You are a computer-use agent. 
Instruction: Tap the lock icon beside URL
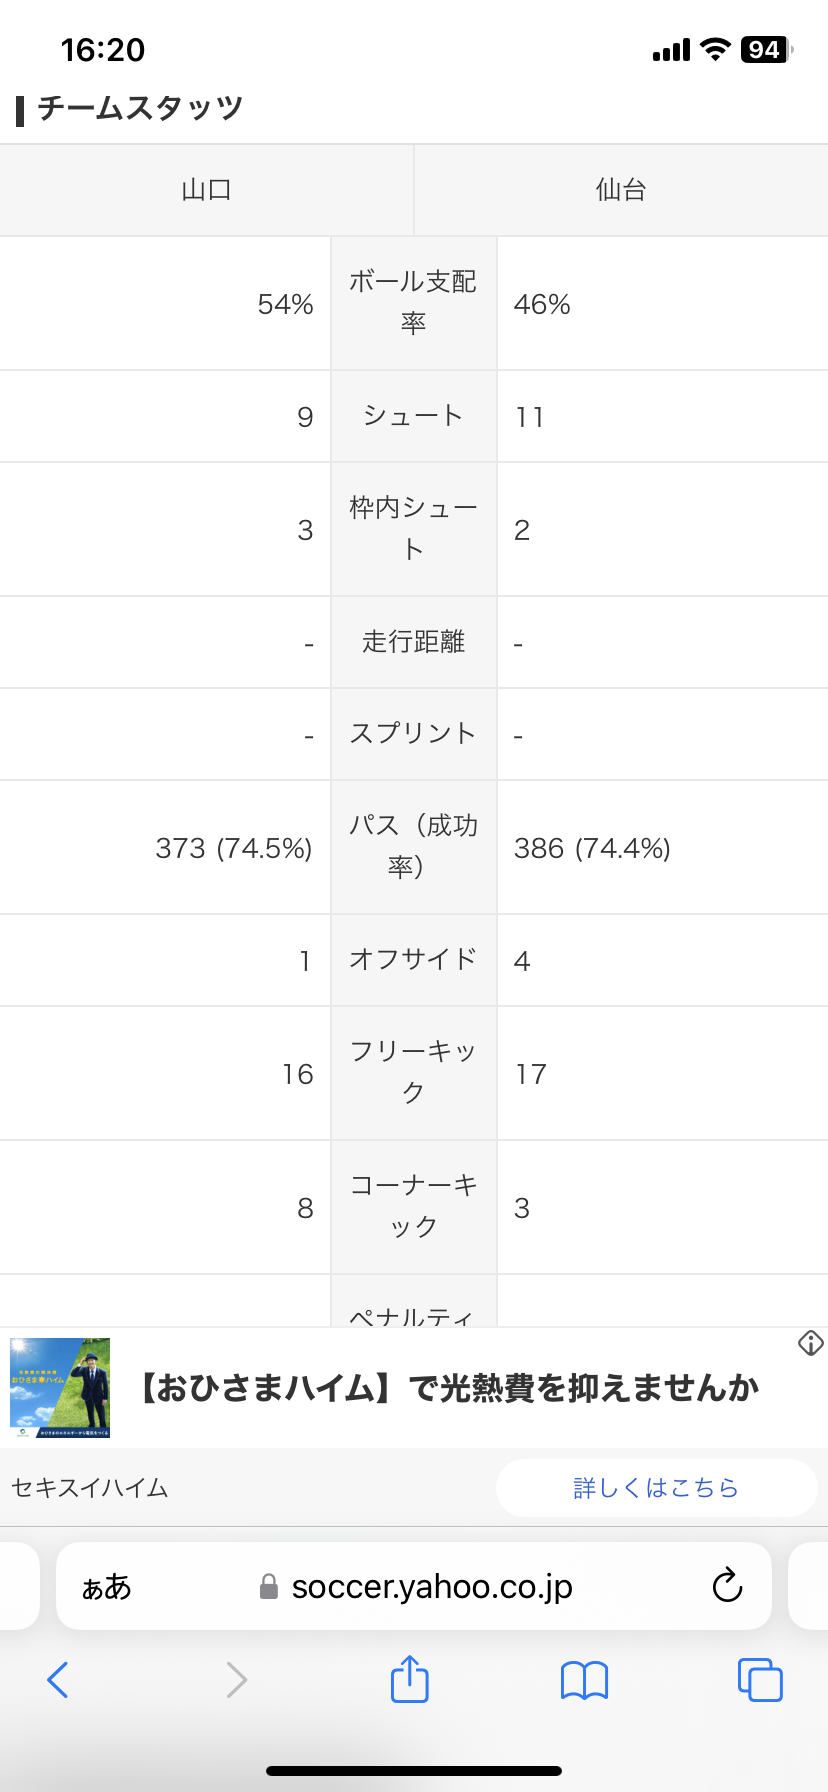(x=268, y=1587)
